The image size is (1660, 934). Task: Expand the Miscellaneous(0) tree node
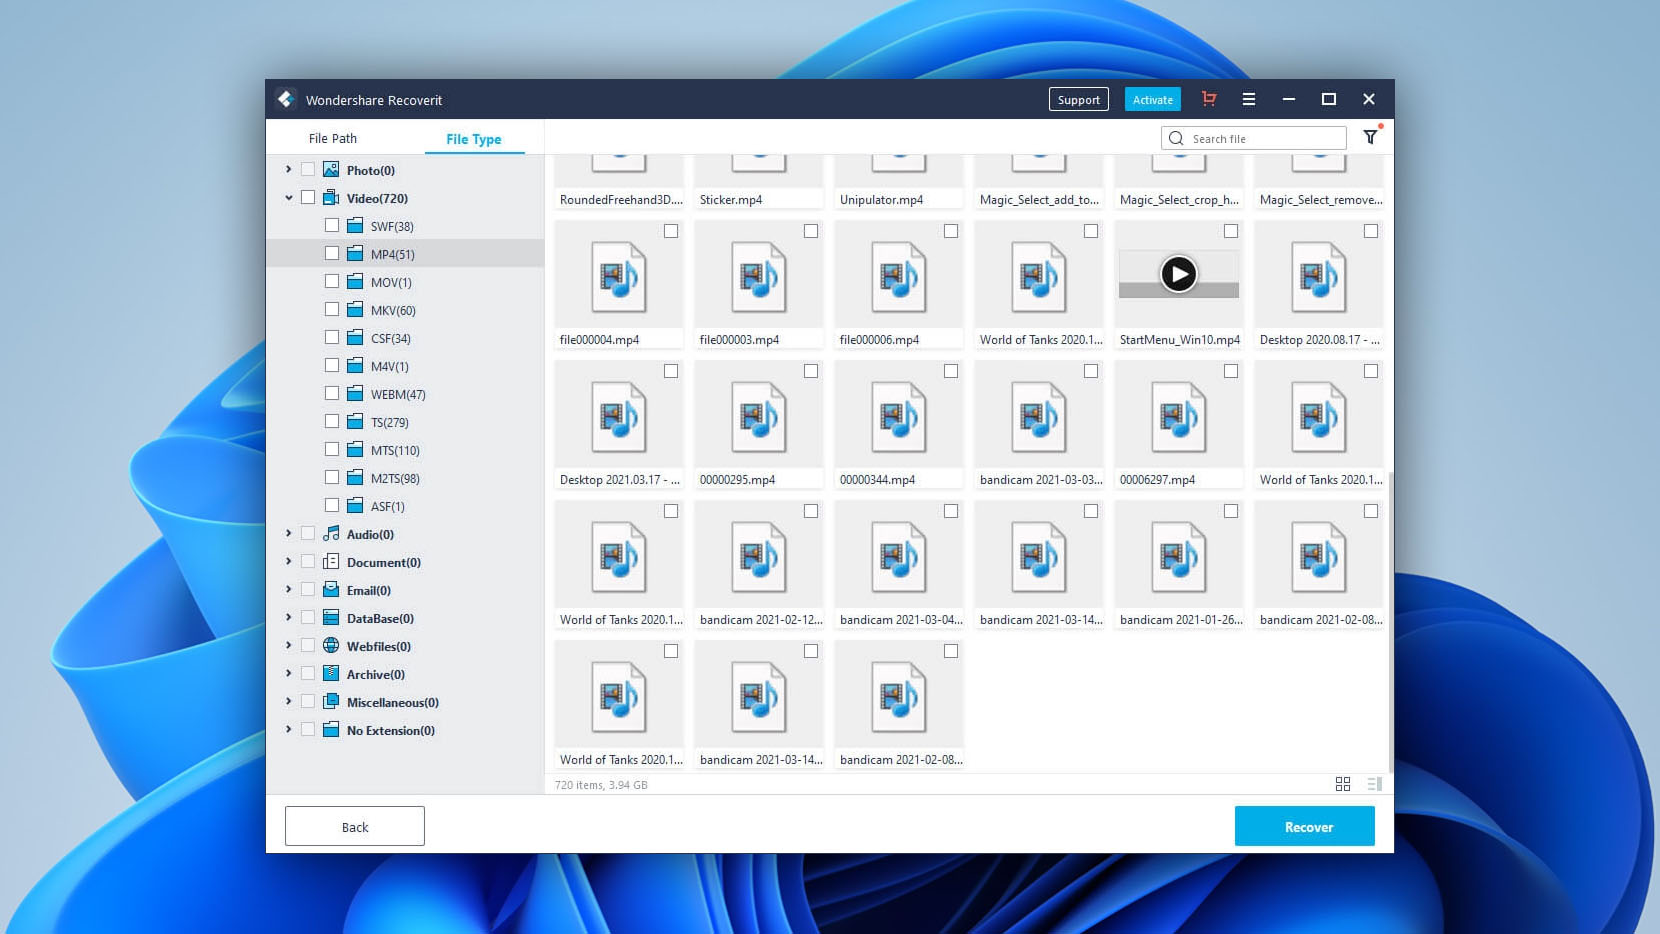click(x=289, y=702)
